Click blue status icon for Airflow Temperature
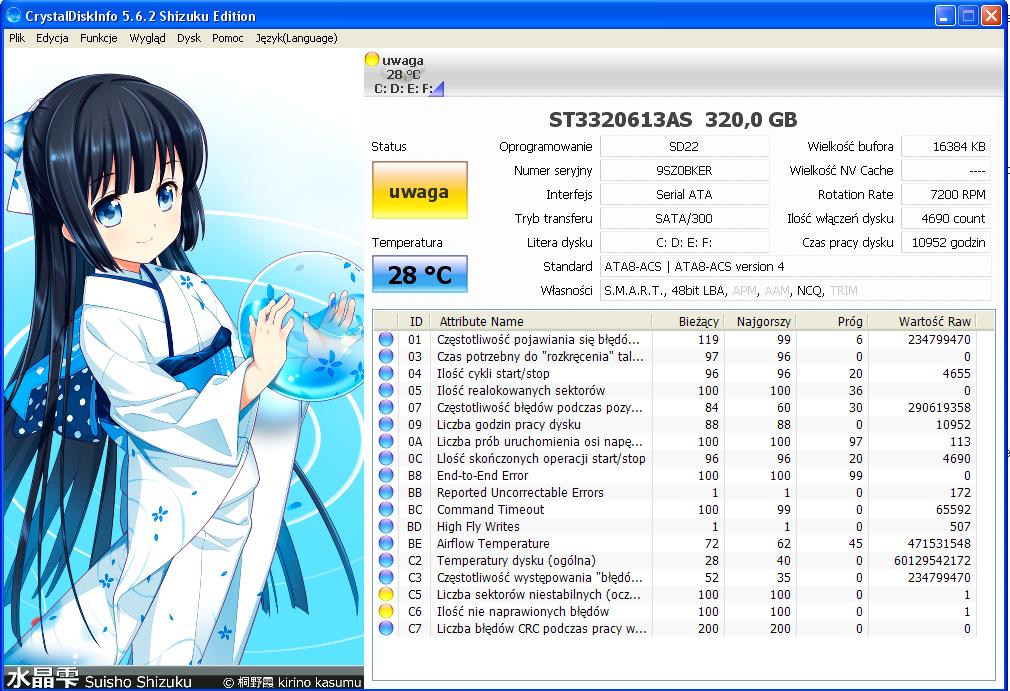Image resolution: width=1010 pixels, height=691 pixels. (x=386, y=543)
